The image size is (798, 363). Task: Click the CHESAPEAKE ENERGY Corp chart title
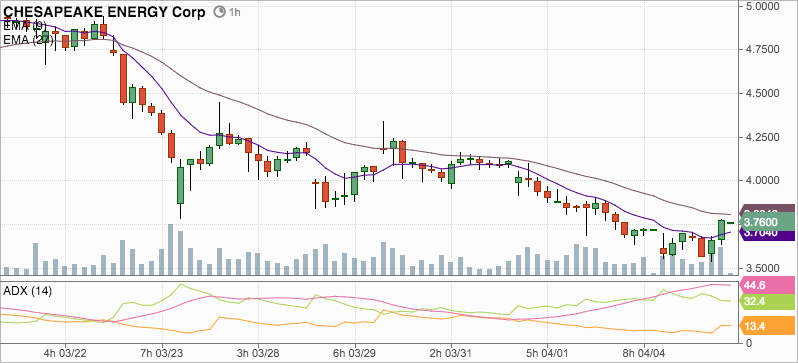tap(105, 12)
